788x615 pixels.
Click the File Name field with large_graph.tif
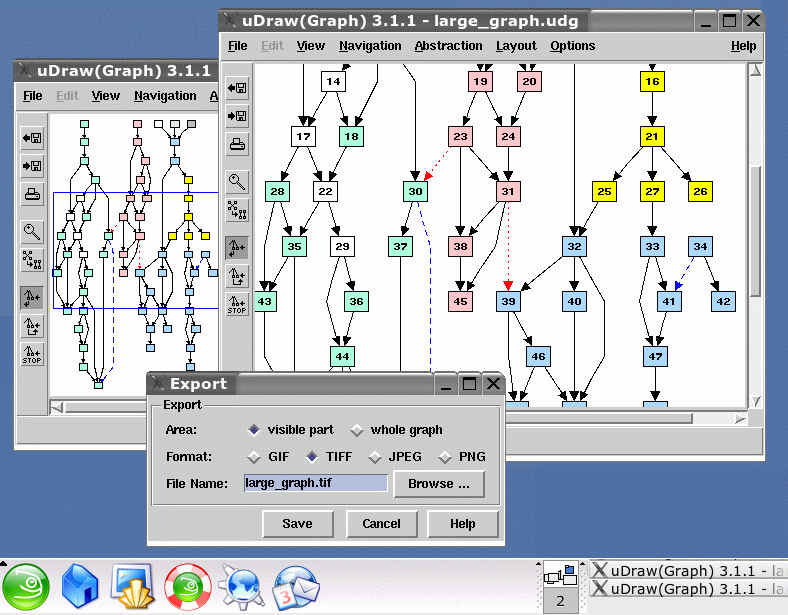click(x=316, y=483)
